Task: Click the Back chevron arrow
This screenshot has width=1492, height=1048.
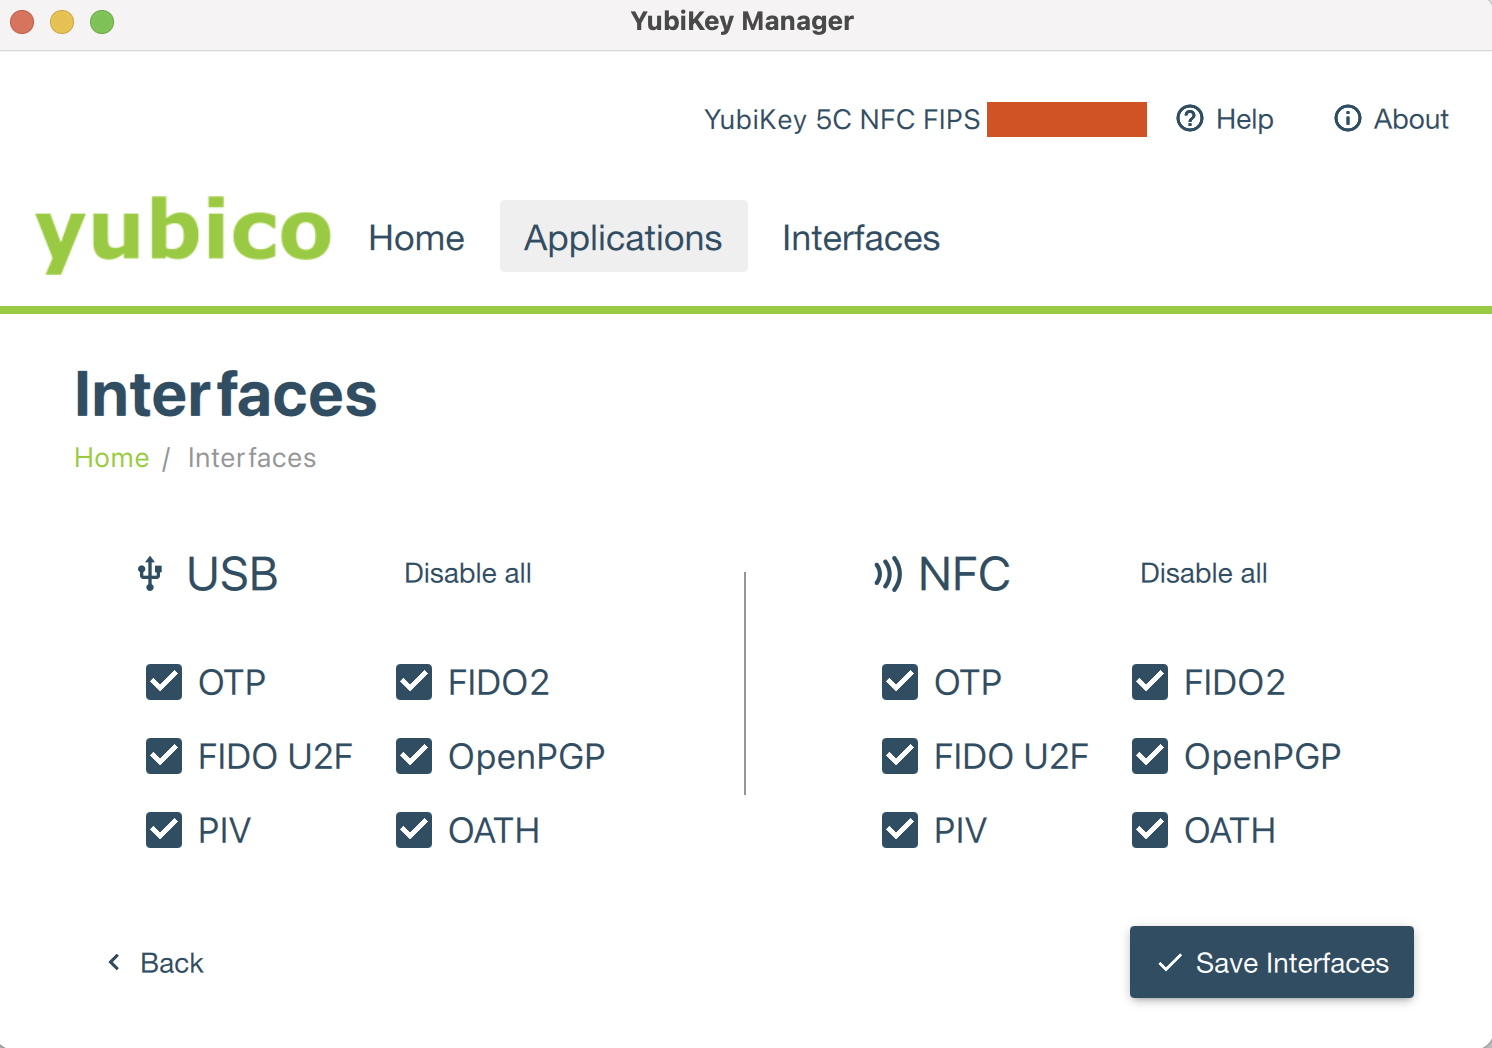Action: [114, 962]
